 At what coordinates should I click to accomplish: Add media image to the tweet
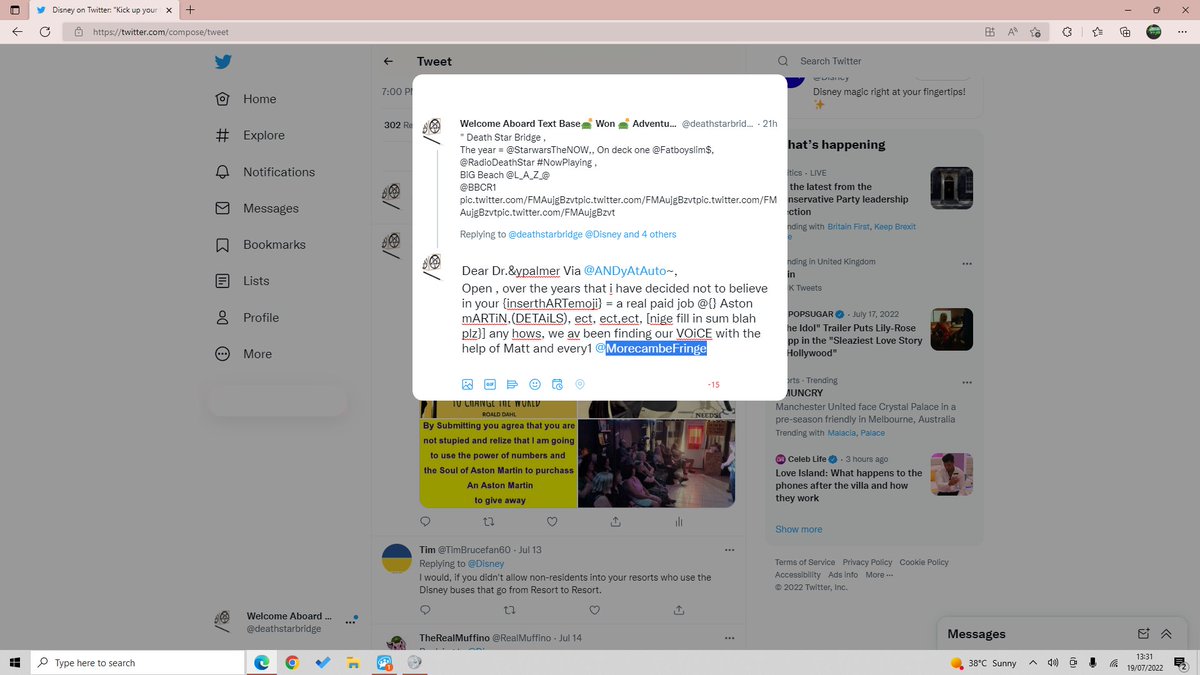[x=467, y=384]
